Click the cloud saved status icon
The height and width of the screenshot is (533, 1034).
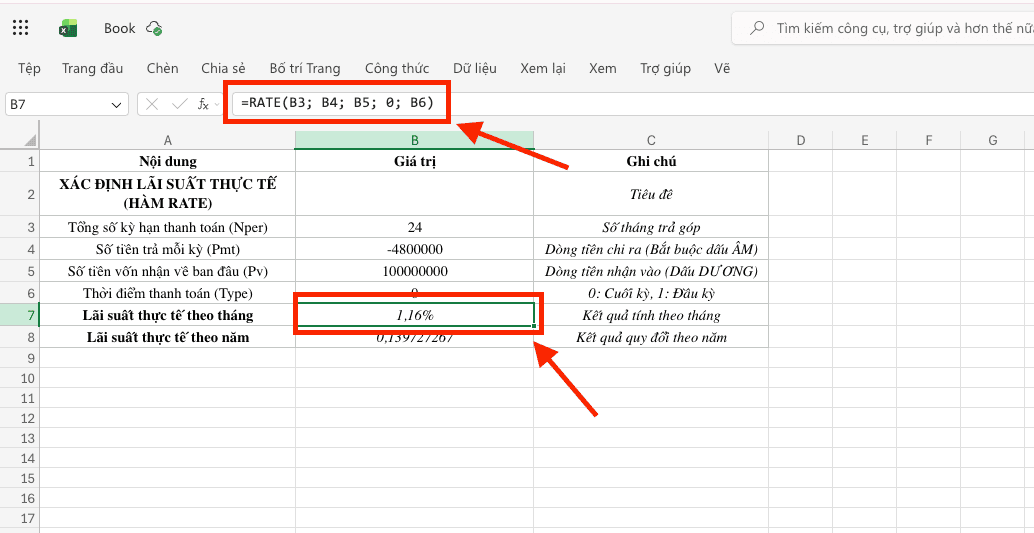[154, 28]
